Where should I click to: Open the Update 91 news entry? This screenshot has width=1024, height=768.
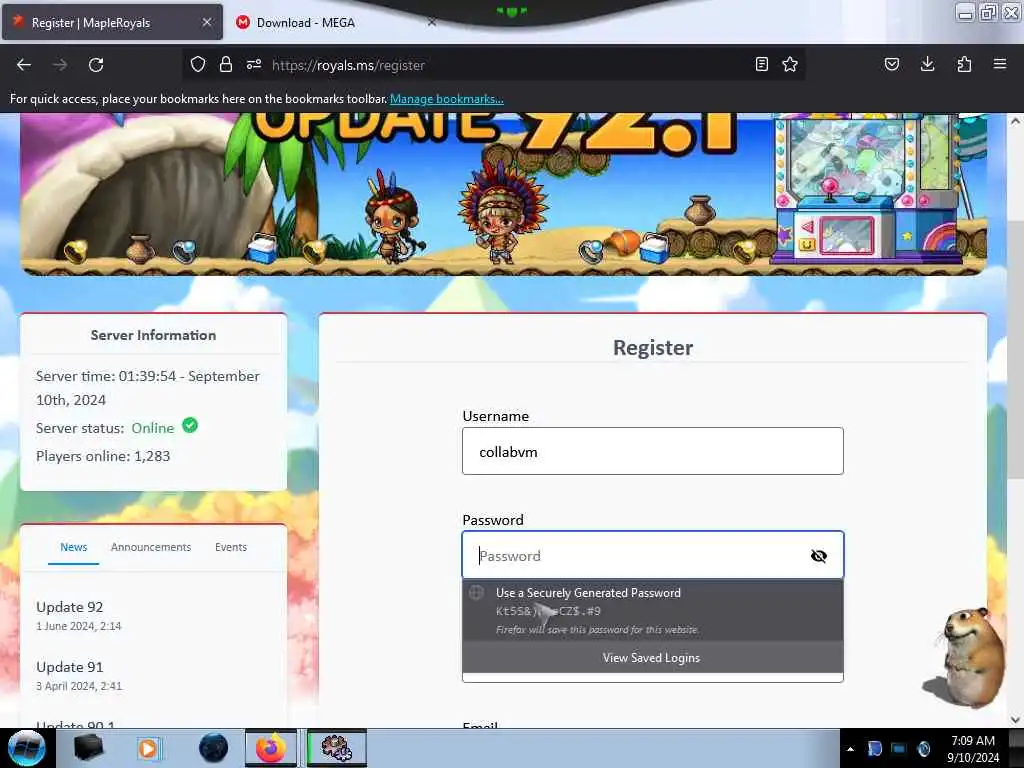[x=70, y=667]
